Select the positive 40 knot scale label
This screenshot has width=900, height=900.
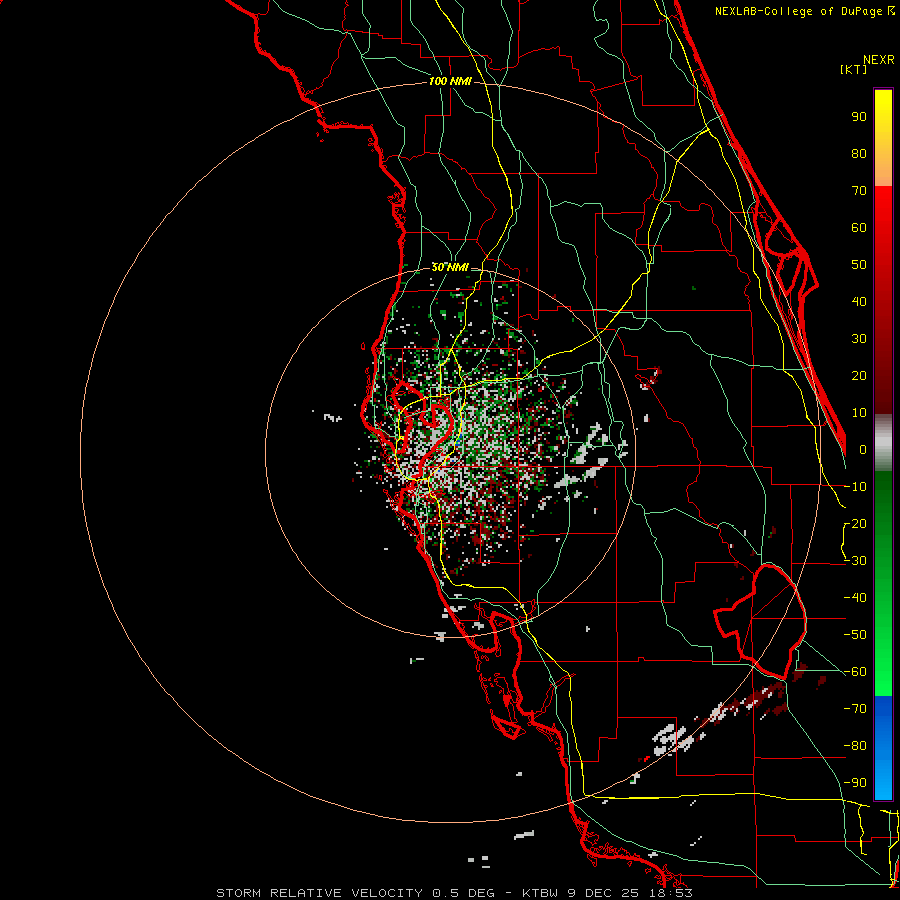click(x=859, y=302)
